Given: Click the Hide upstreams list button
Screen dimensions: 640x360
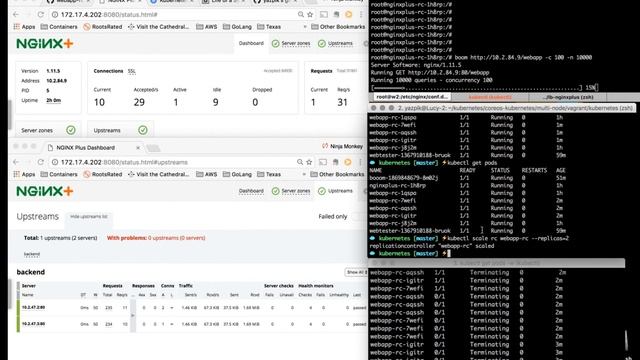Looking at the screenshot, I should pos(89,217).
